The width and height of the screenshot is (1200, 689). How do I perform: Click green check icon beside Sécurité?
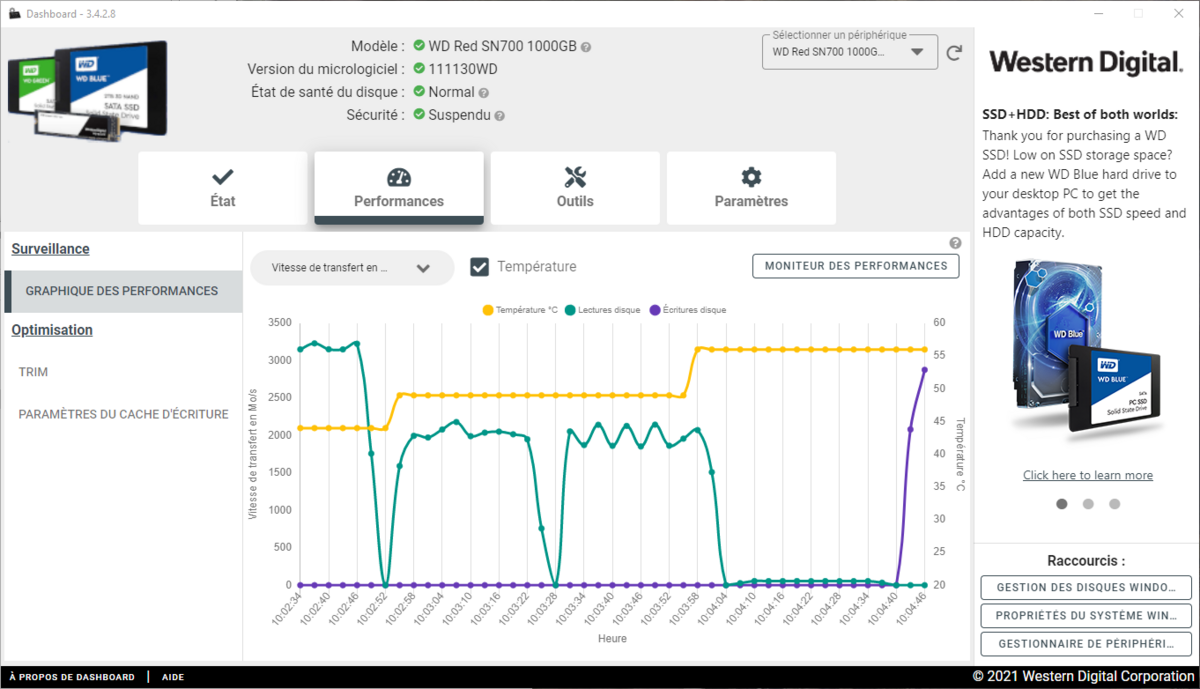[x=419, y=115]
